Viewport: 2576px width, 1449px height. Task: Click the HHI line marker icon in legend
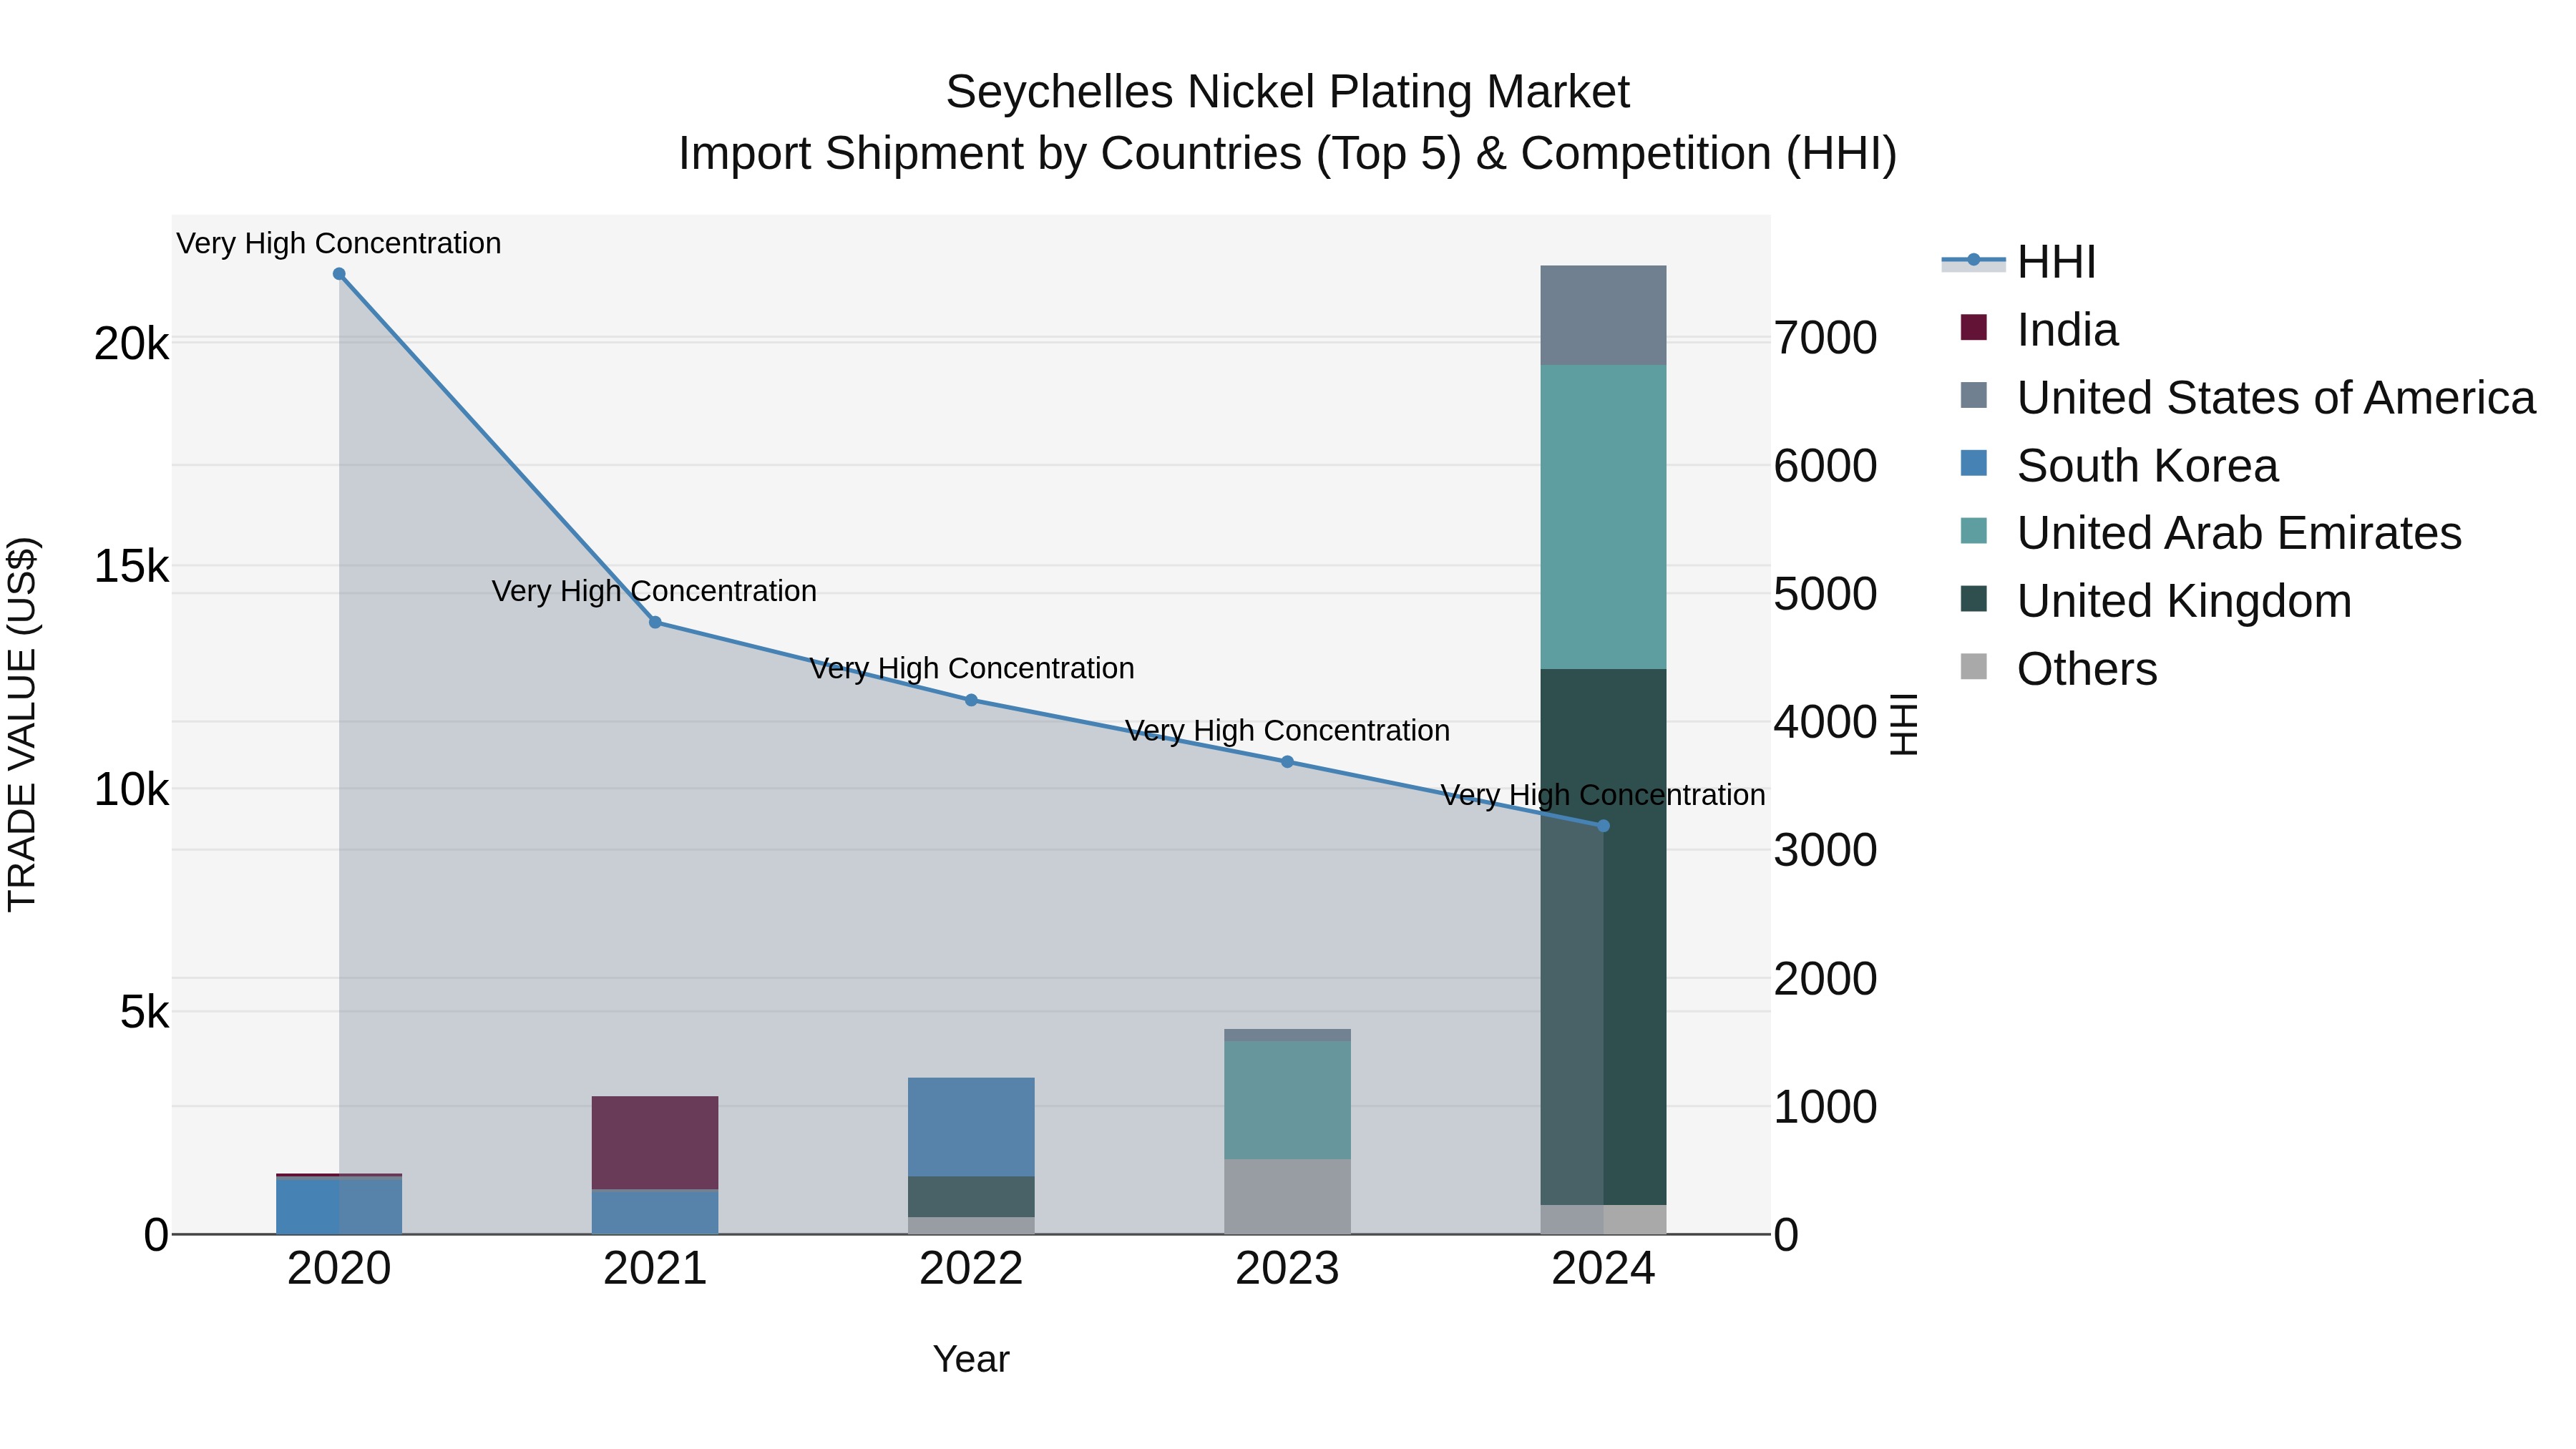coord(1973,260)
